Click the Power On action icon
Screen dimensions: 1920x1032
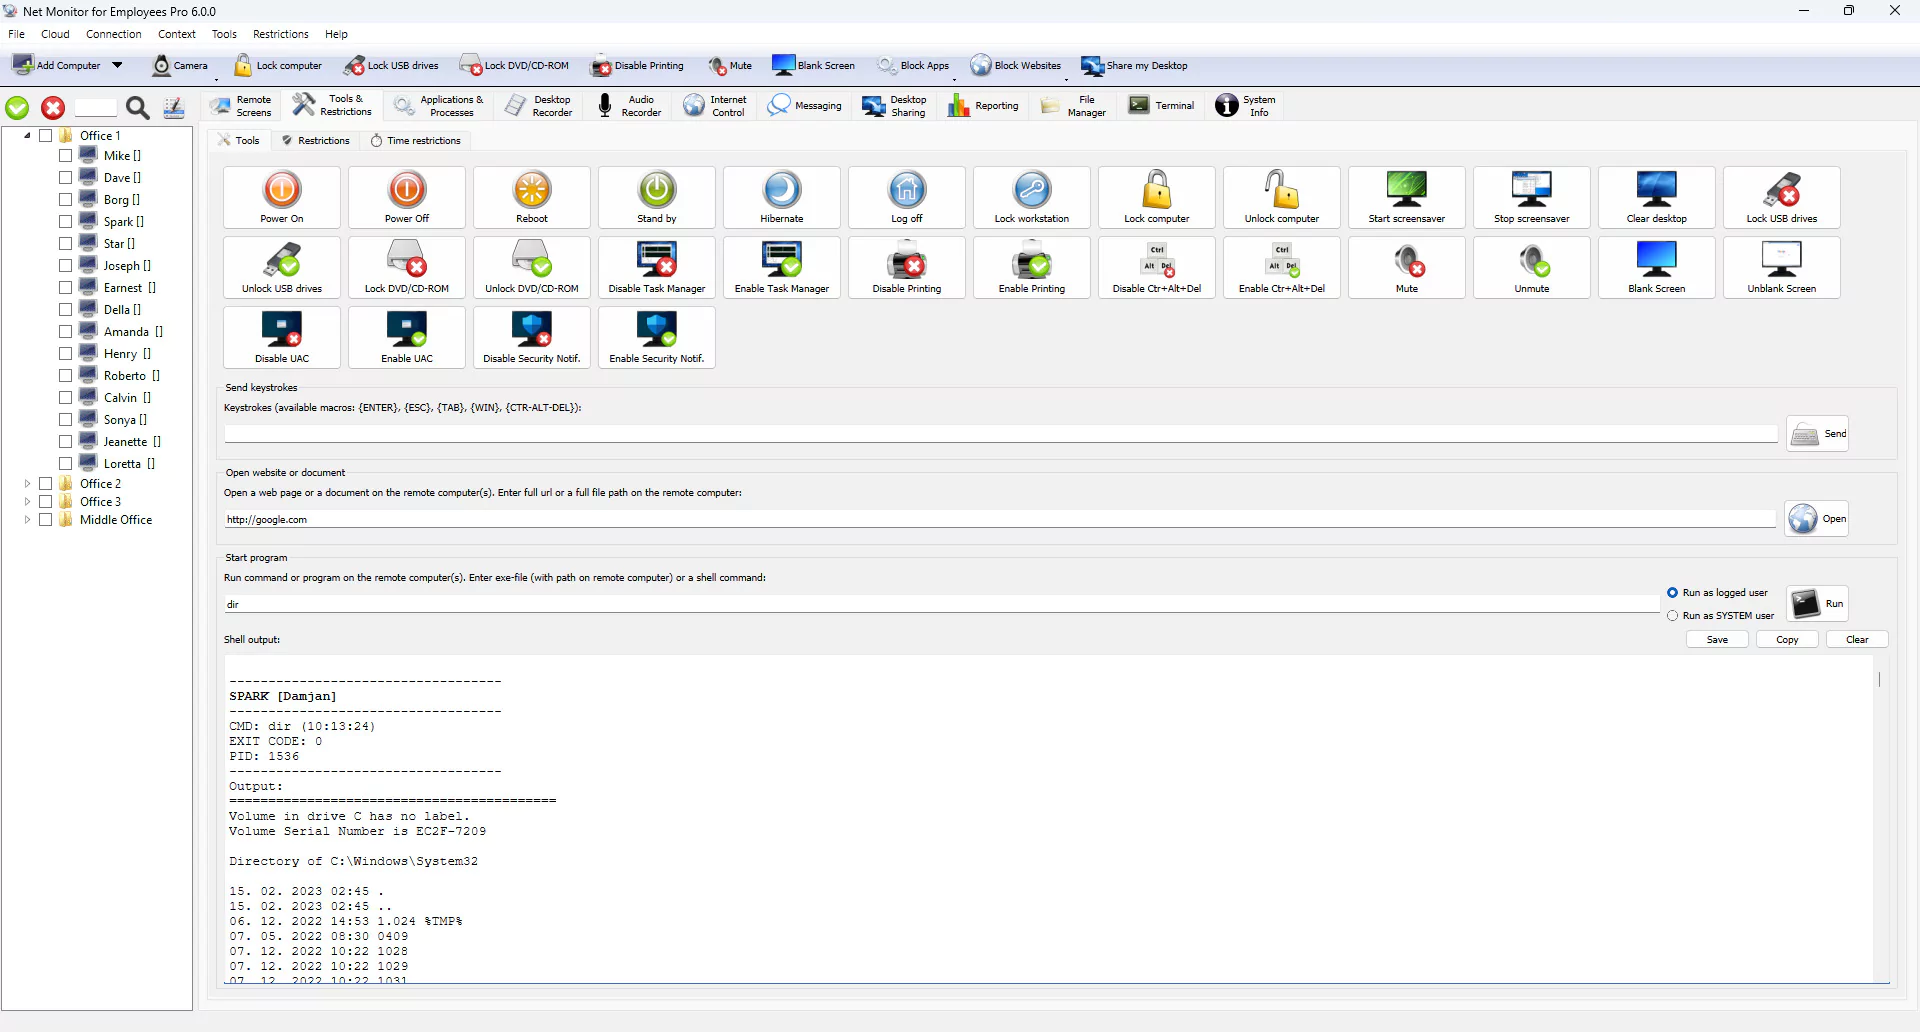pyautogui.click(x=281, y=197)
